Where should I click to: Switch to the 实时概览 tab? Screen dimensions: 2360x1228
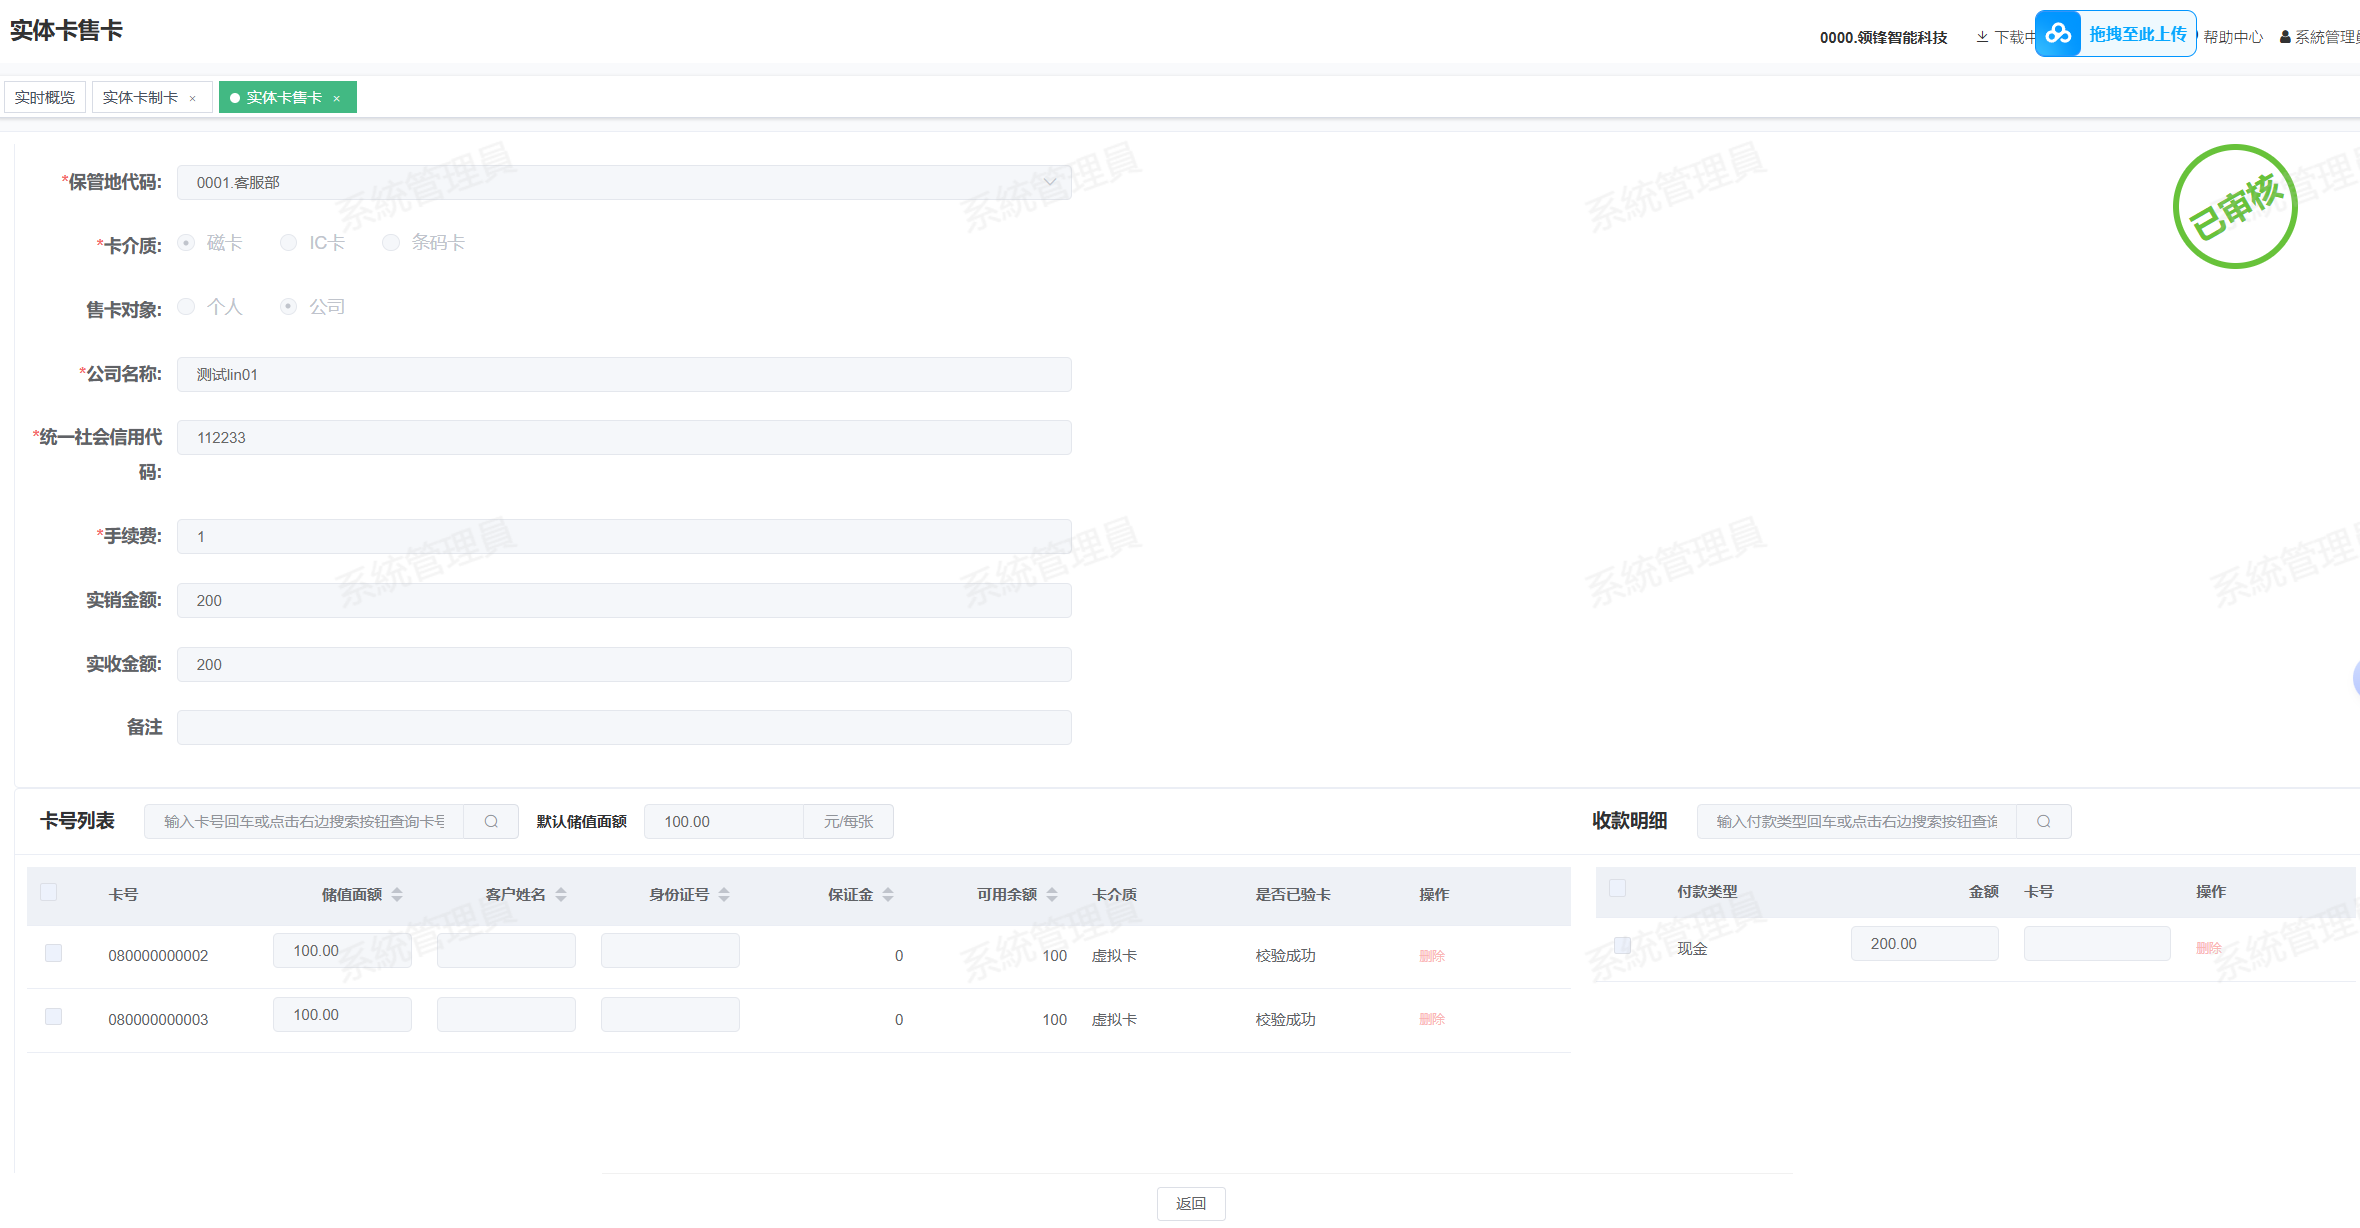click(x=45, y=97)
